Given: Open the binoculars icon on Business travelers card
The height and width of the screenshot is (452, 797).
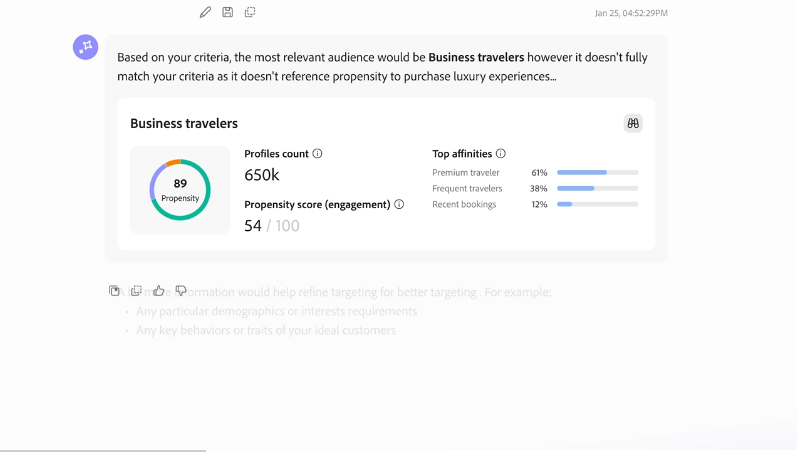Looking at the screenshot, I should coord(633,123).
